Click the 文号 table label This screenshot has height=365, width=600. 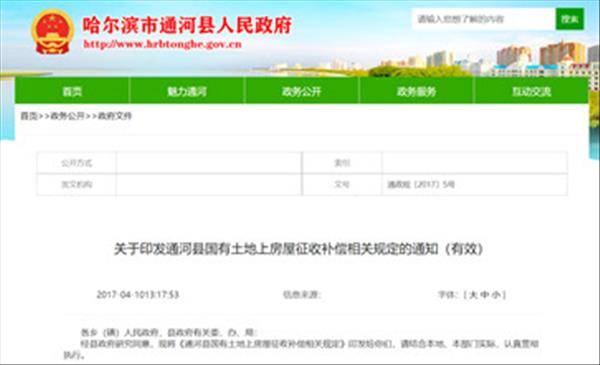342,184
